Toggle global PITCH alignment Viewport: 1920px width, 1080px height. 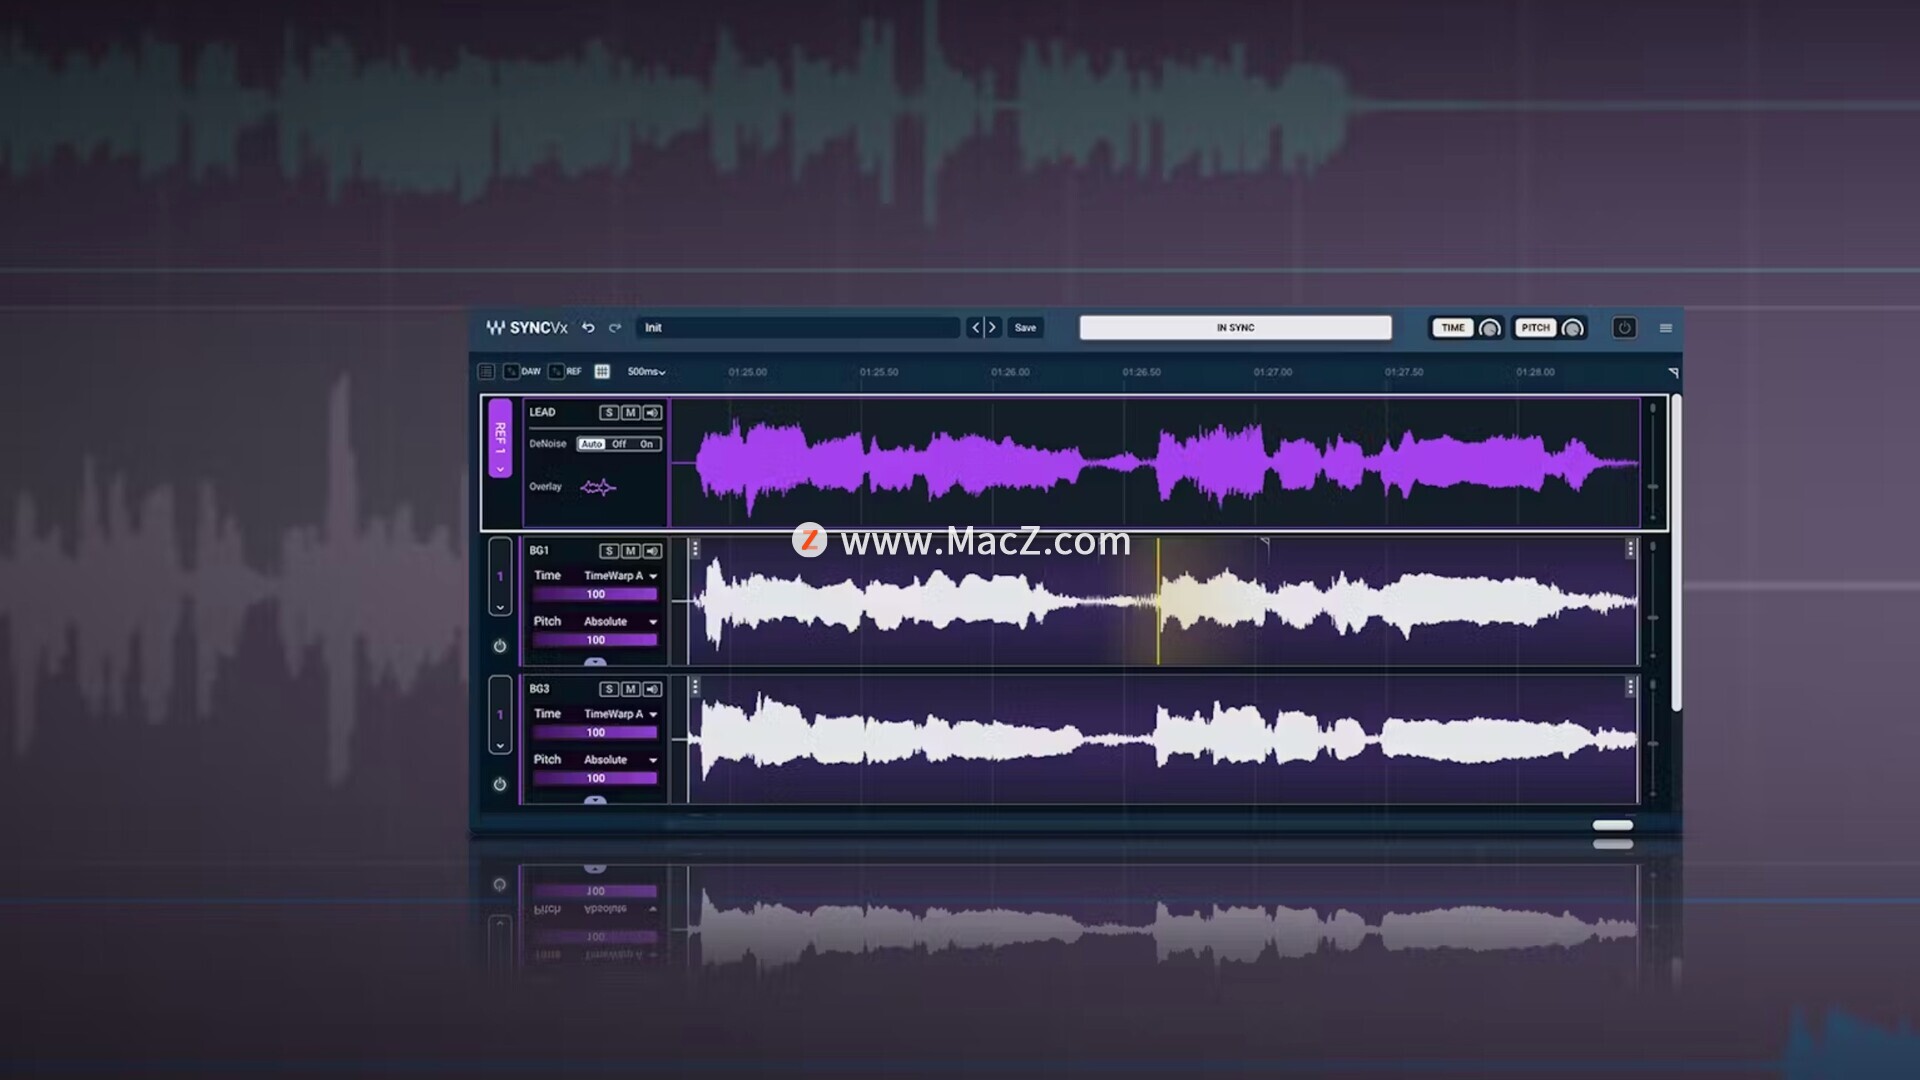(1535, 328)
